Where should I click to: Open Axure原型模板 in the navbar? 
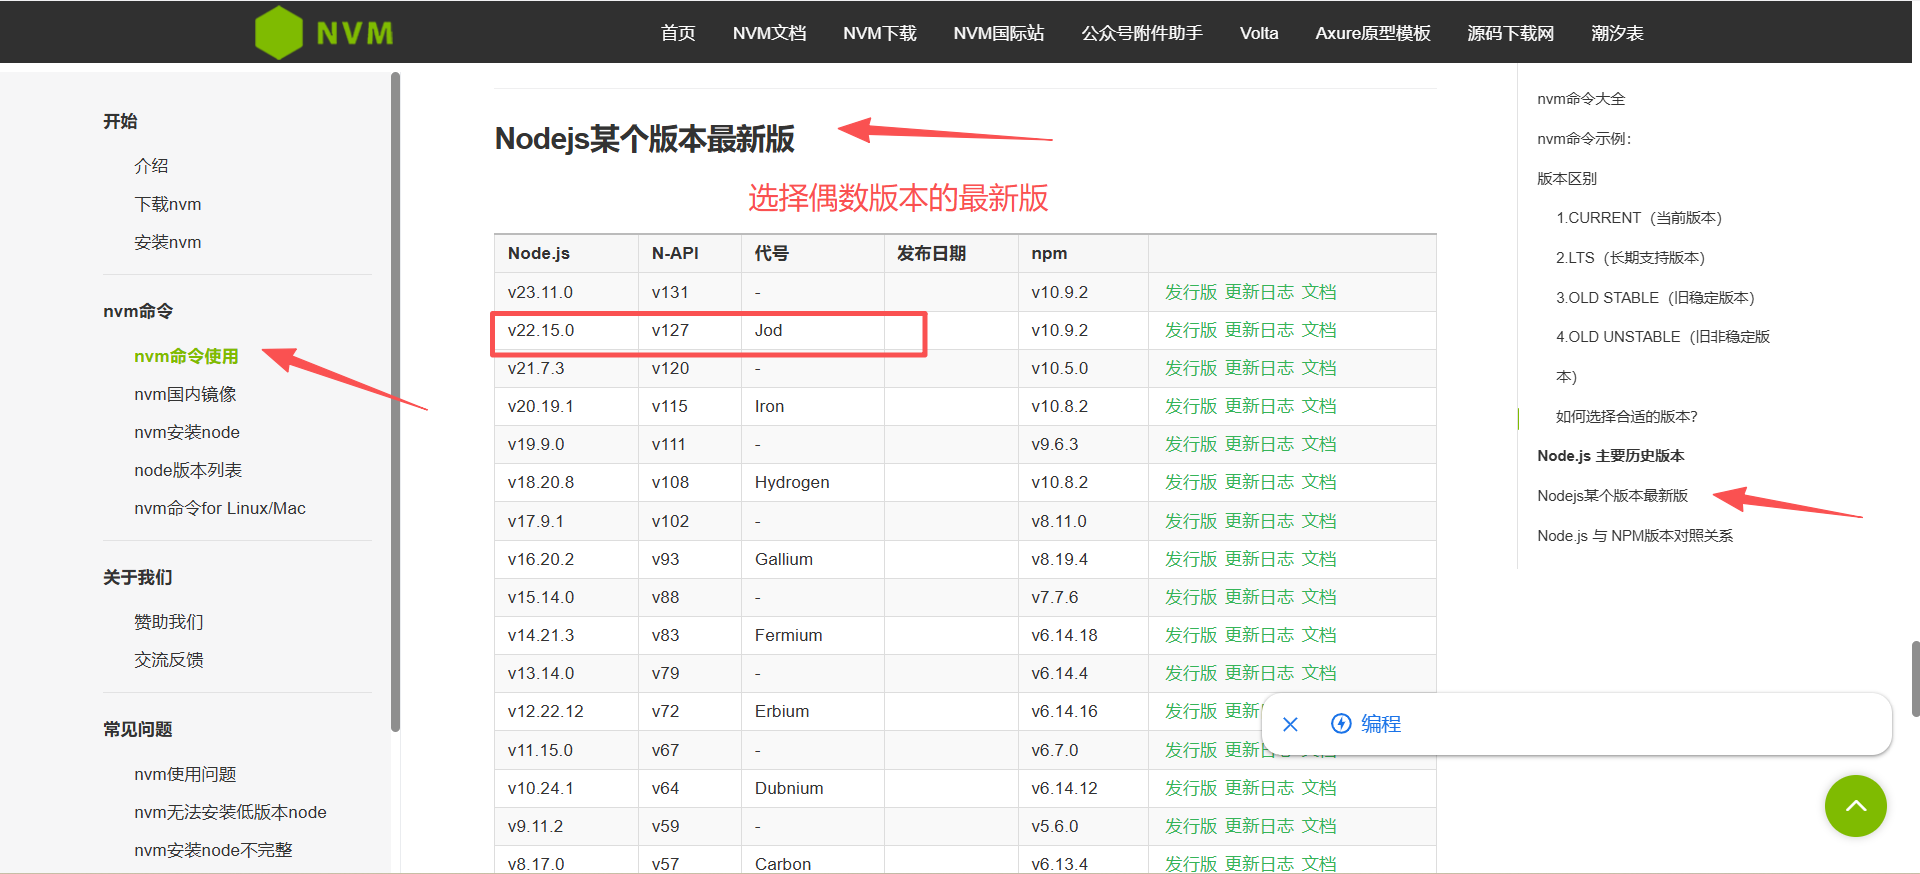coord(1373,33)
